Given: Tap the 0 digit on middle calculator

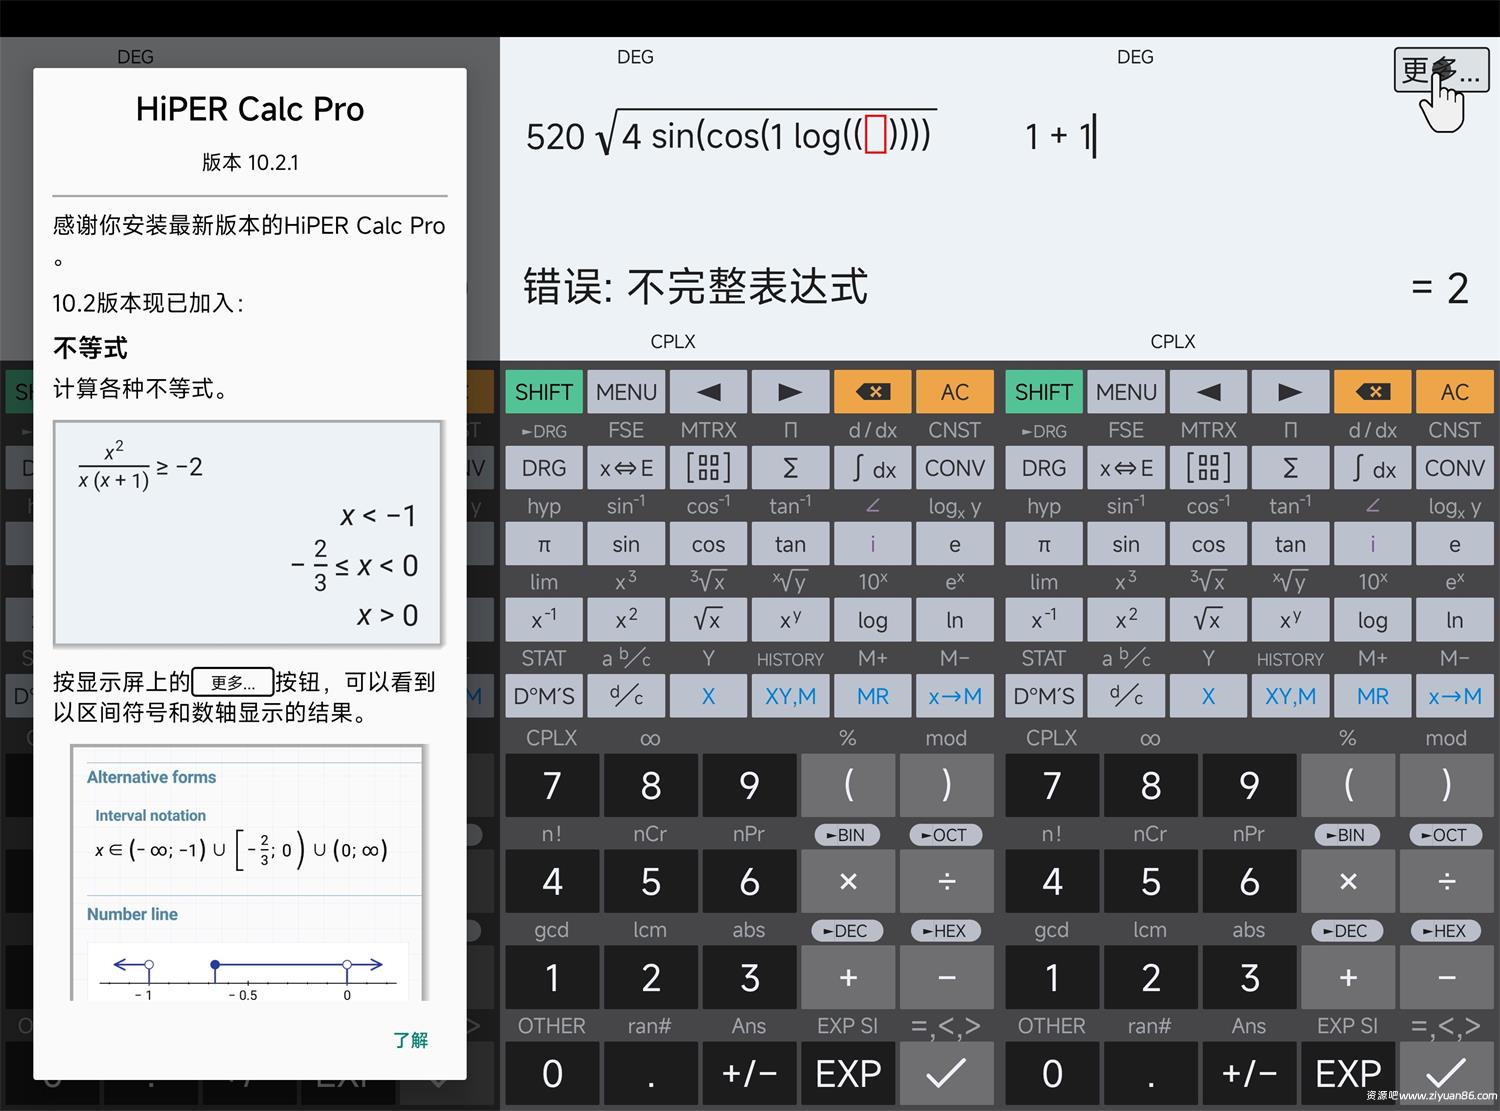Looking at the screenshot, I should (552, 1074).
